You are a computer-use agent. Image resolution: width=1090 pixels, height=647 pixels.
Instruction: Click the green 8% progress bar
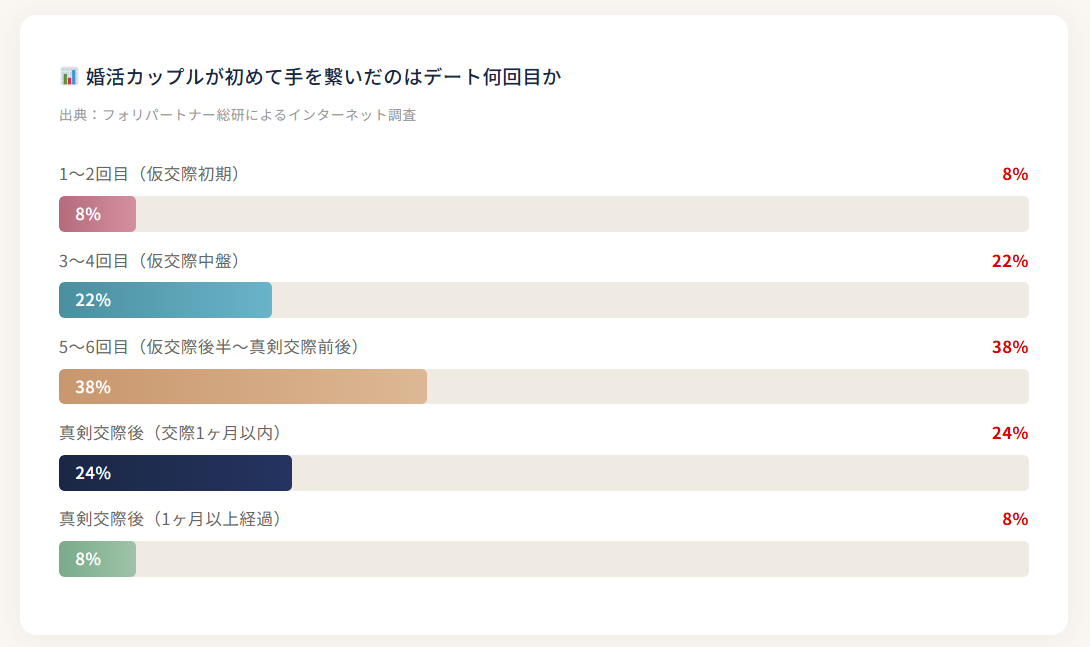click(98, 559)
